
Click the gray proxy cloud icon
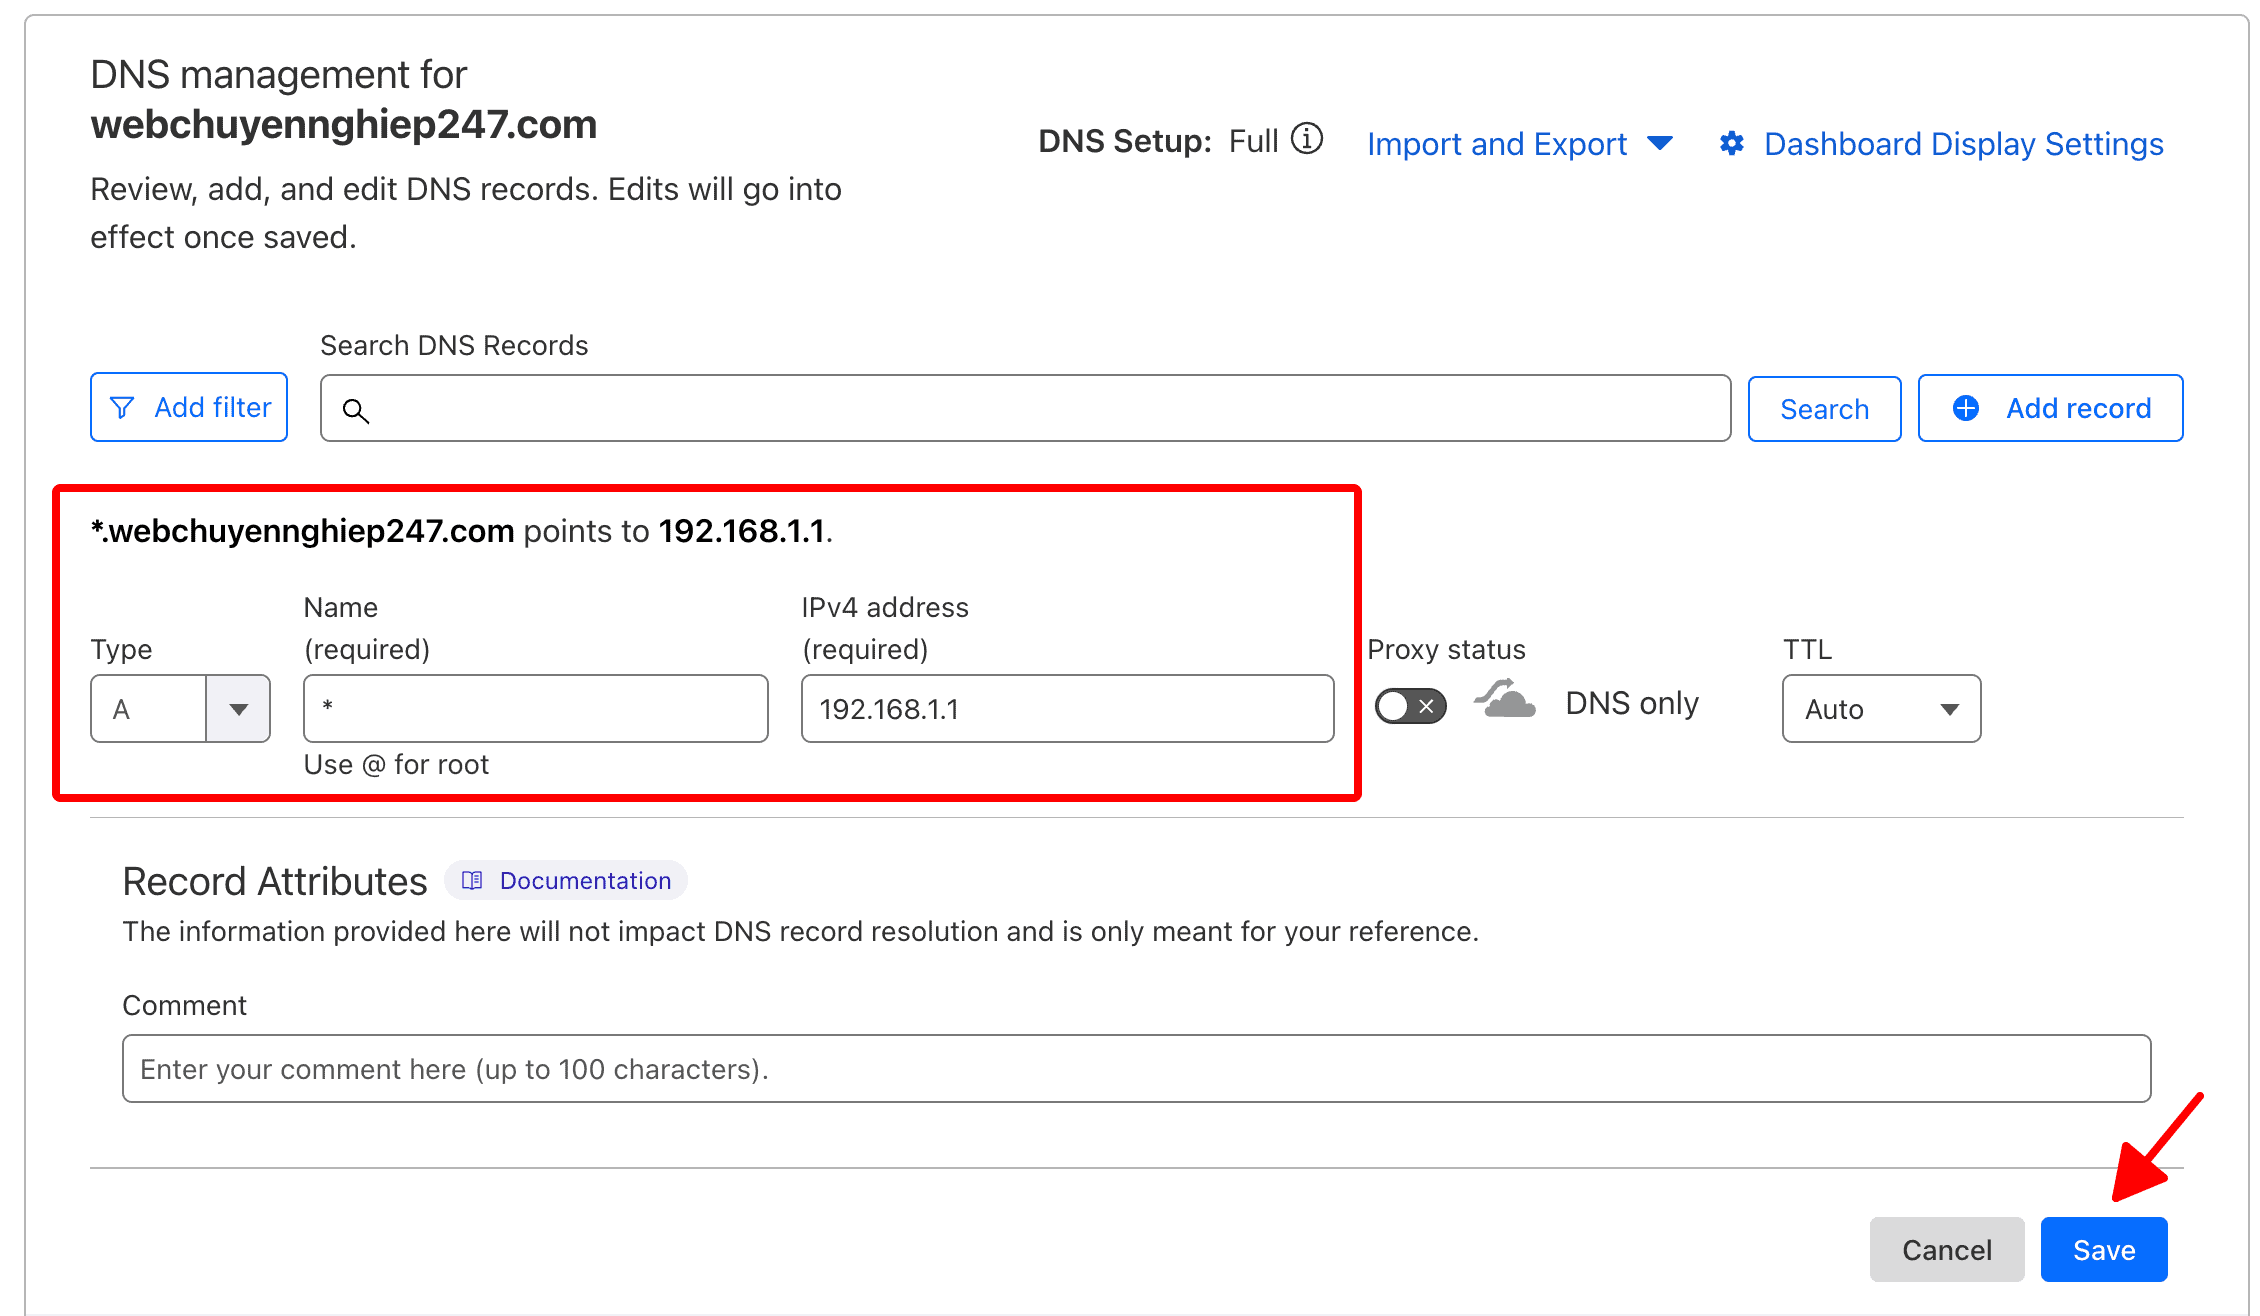click(x=1505, y=700)
